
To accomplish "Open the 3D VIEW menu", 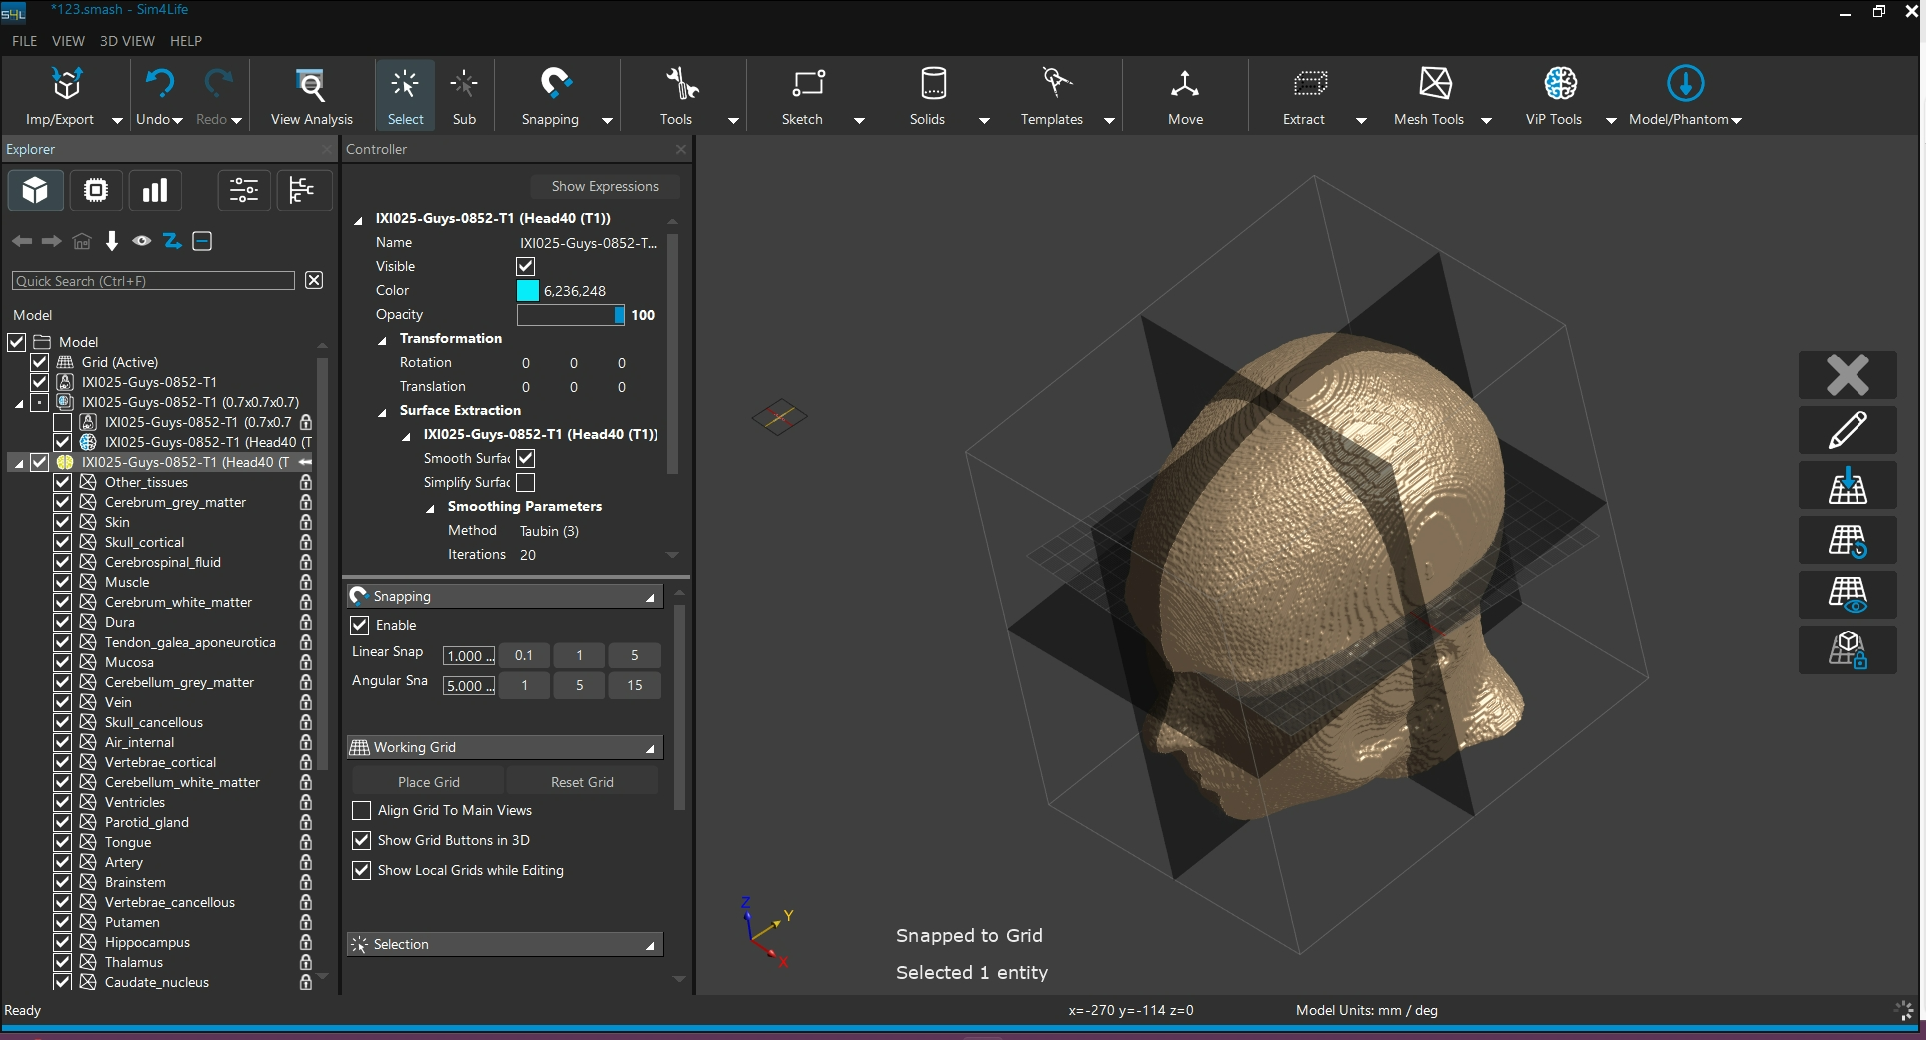I will coord(127,41).
